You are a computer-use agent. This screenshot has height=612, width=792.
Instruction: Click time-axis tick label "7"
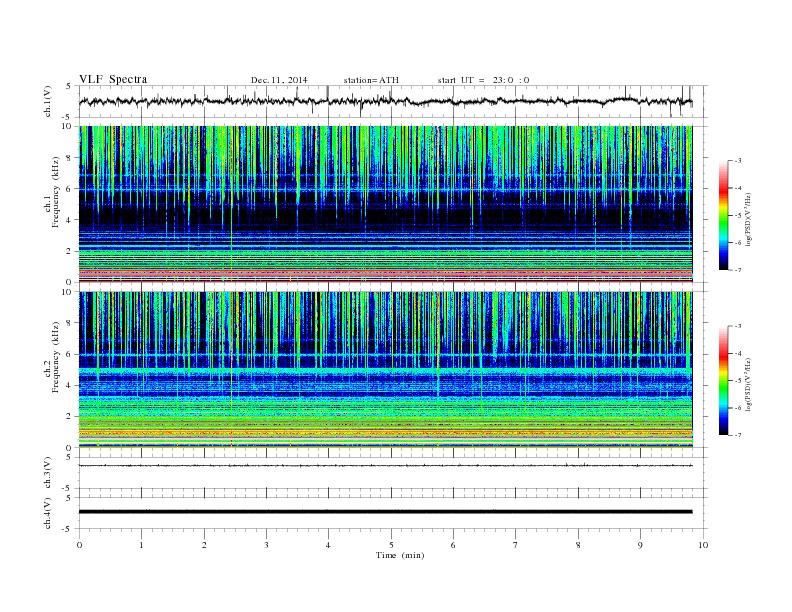(516, 545)
